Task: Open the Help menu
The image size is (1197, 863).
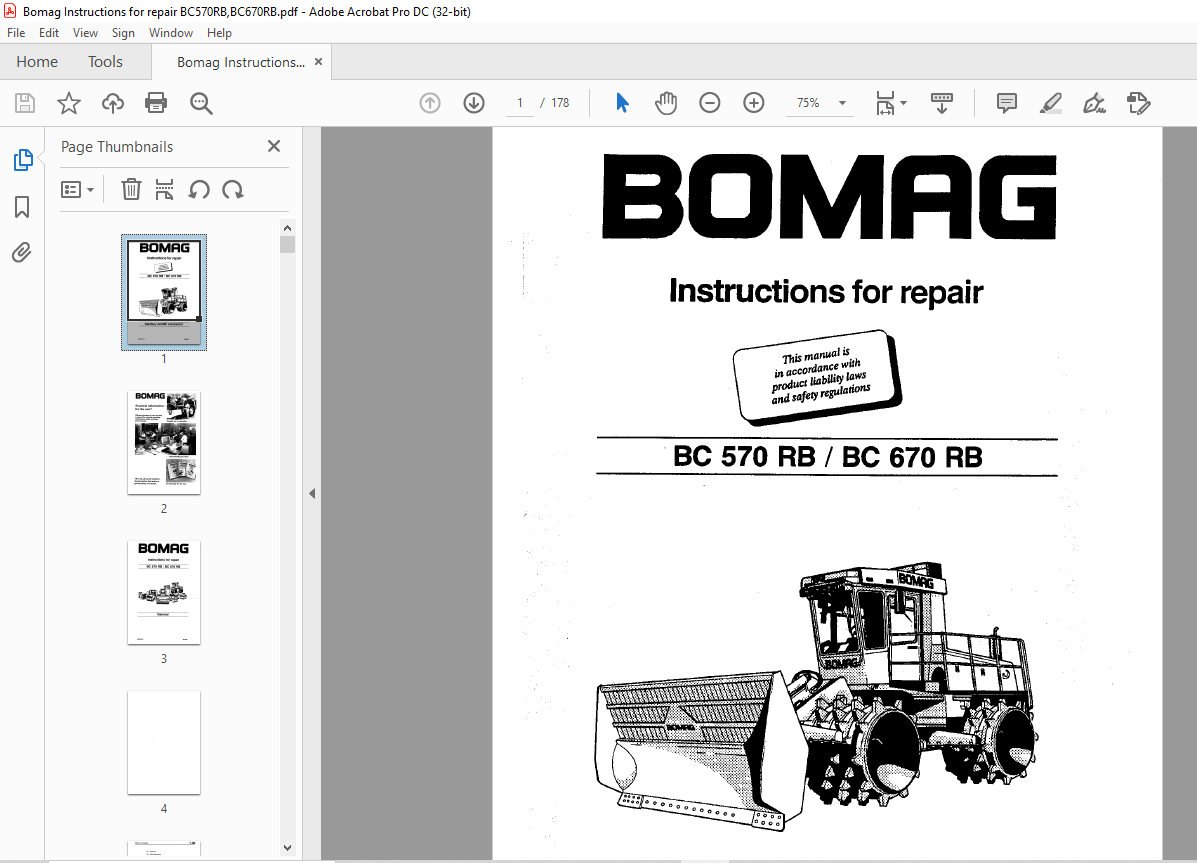Action: [219, 33]
